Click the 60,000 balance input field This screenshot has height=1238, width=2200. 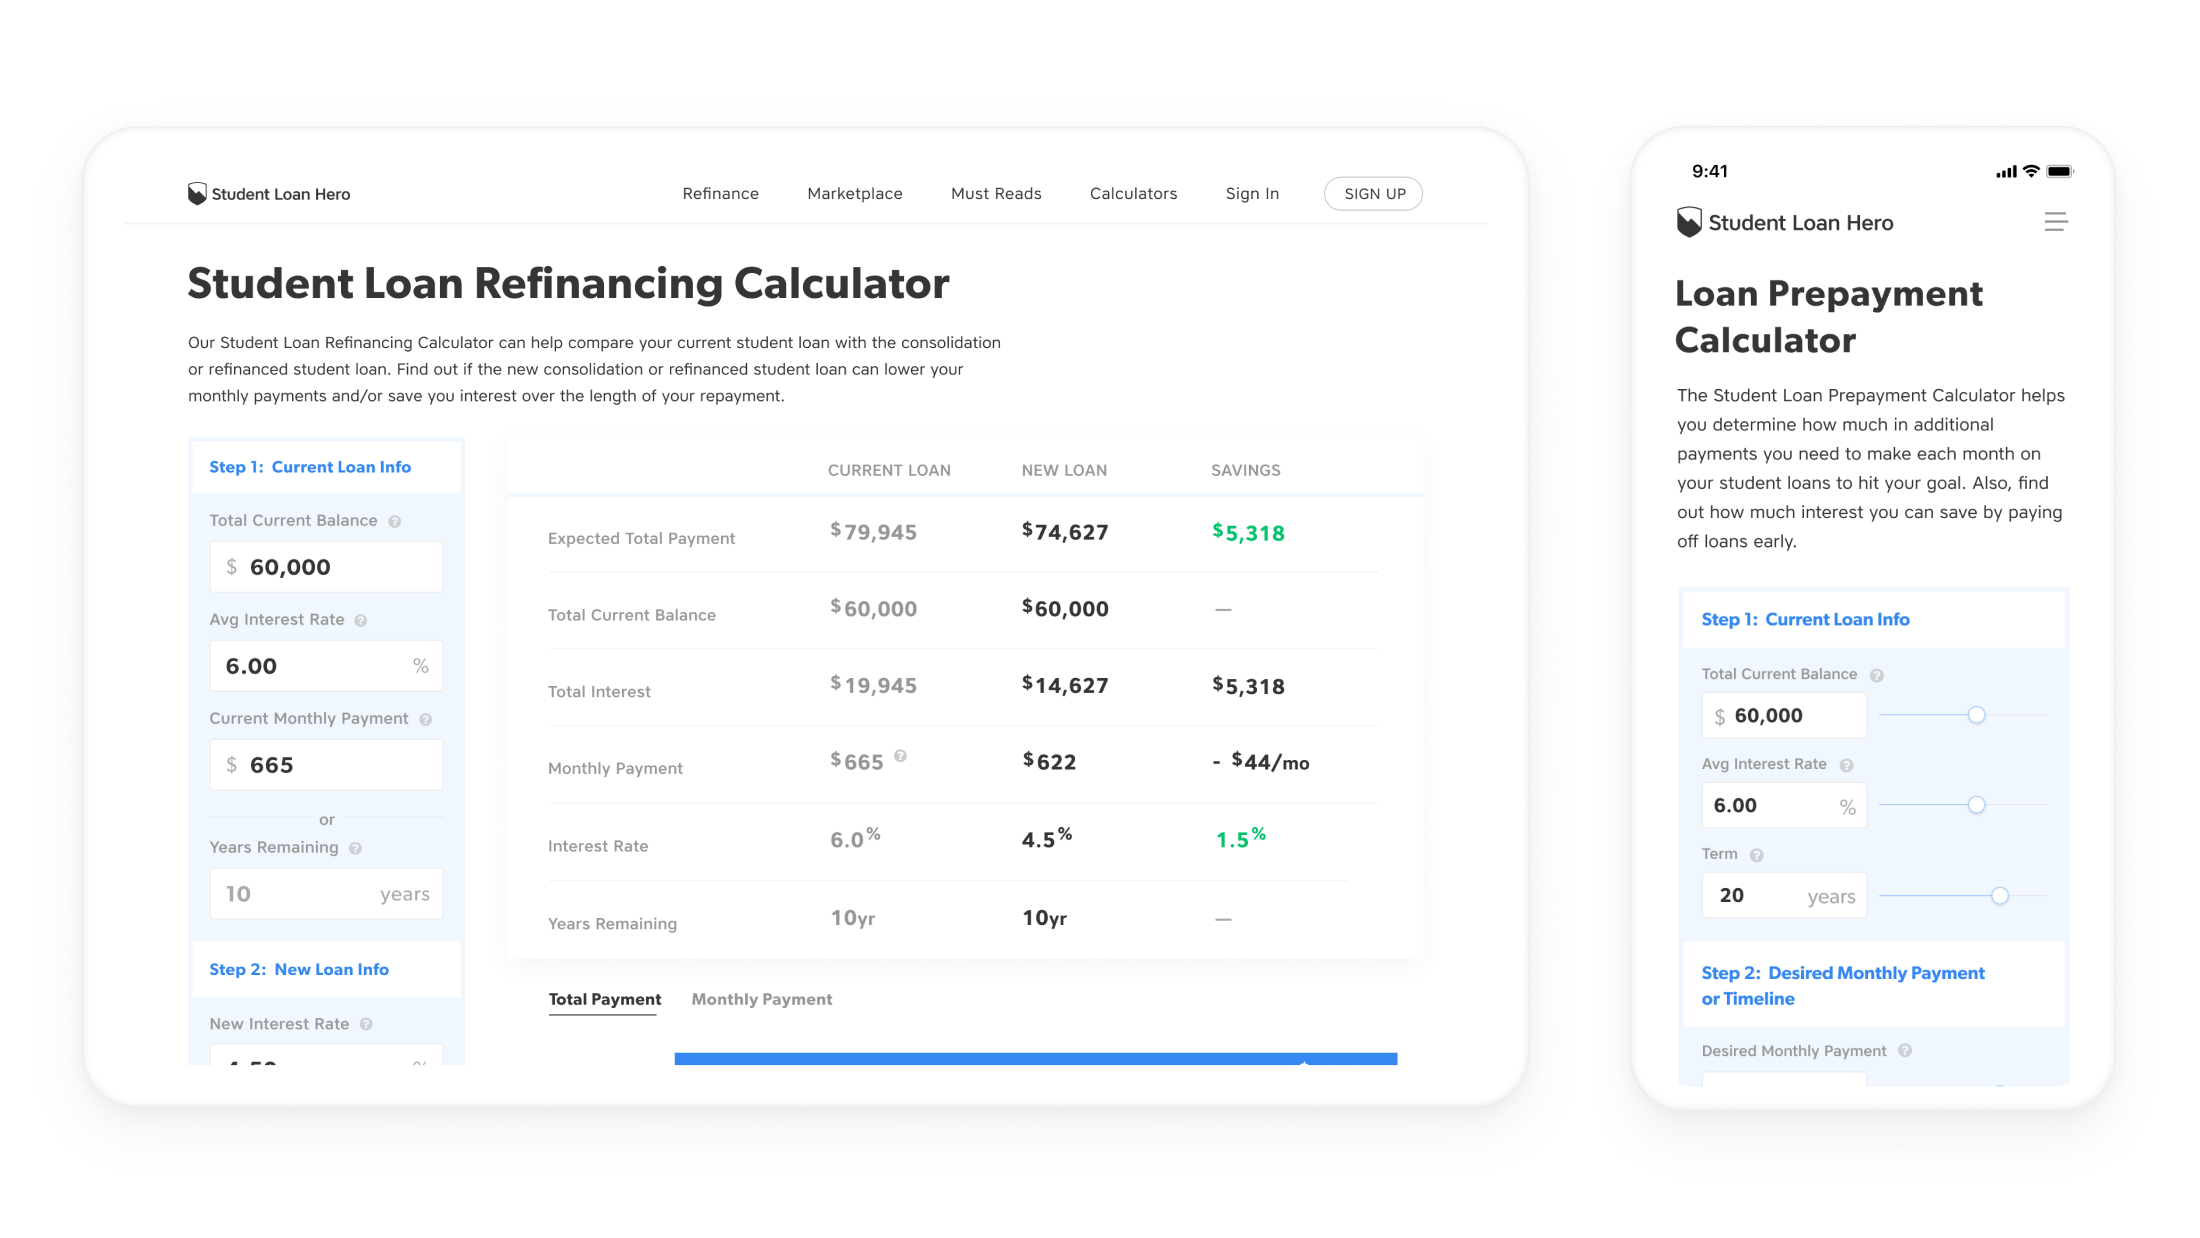click(326, 566)
